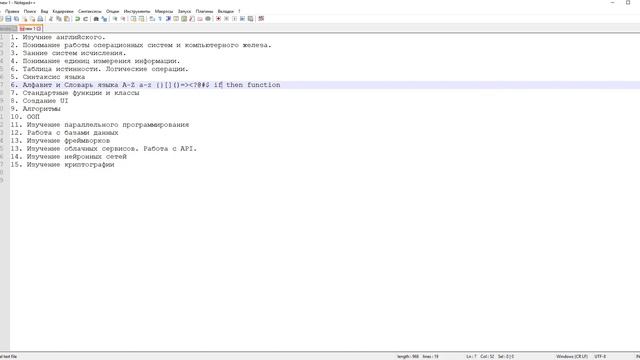Image resolution: width=640 pixels, height=360 pixels.
Task: Click line 'Таблица истинности. Логические операции.'
Action: pyautogui.click(x=100, y=69)
